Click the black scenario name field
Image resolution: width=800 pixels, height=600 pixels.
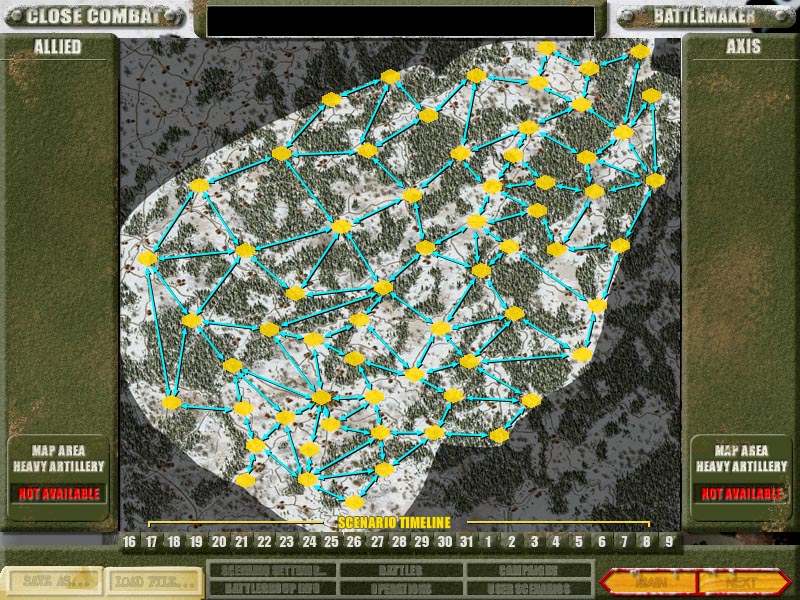click(401, 21)
